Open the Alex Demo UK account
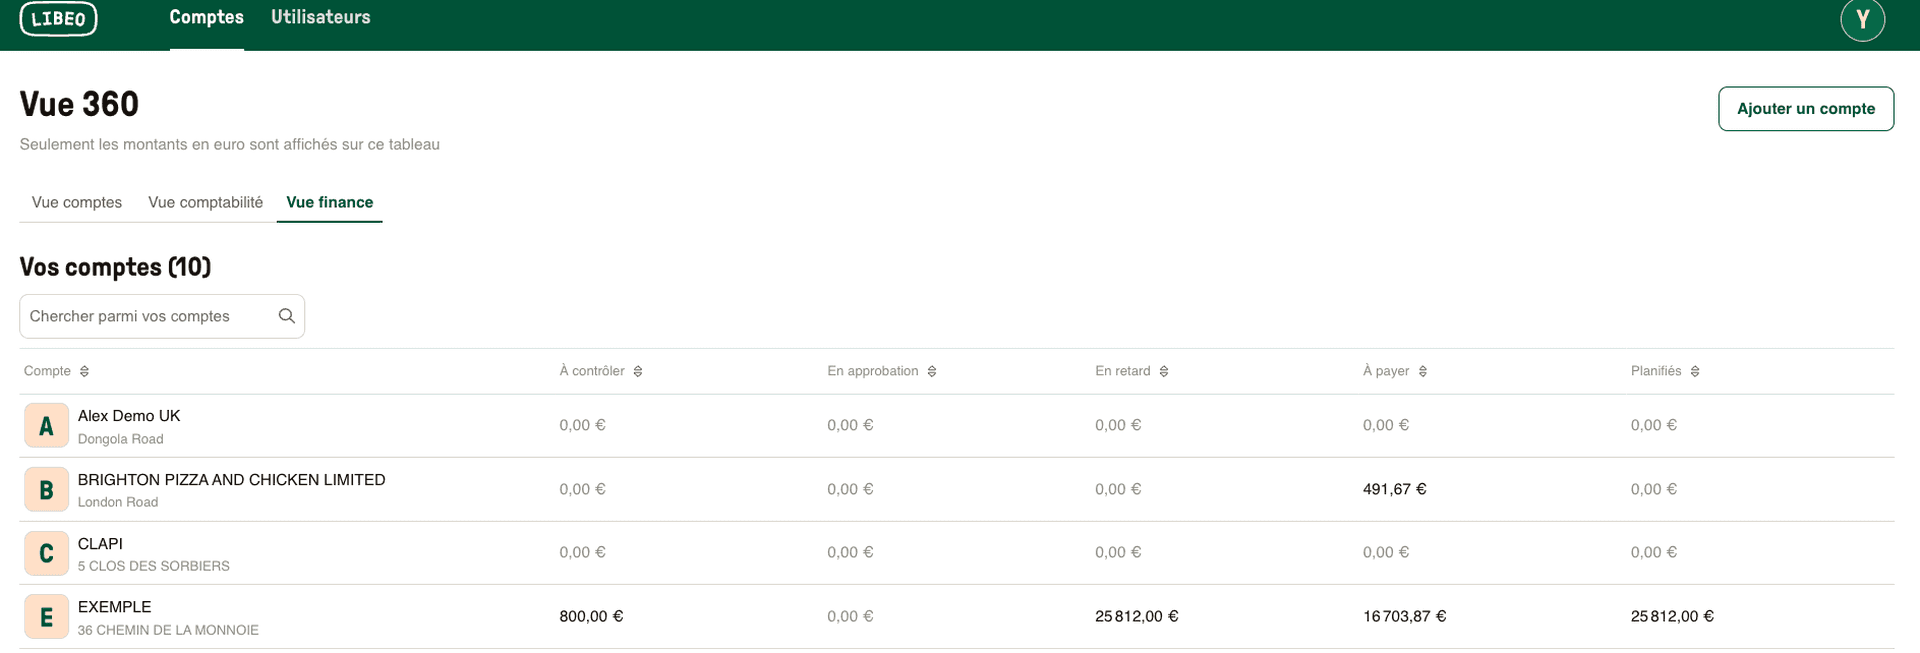1920x653 pixels. tap(129, 416)
